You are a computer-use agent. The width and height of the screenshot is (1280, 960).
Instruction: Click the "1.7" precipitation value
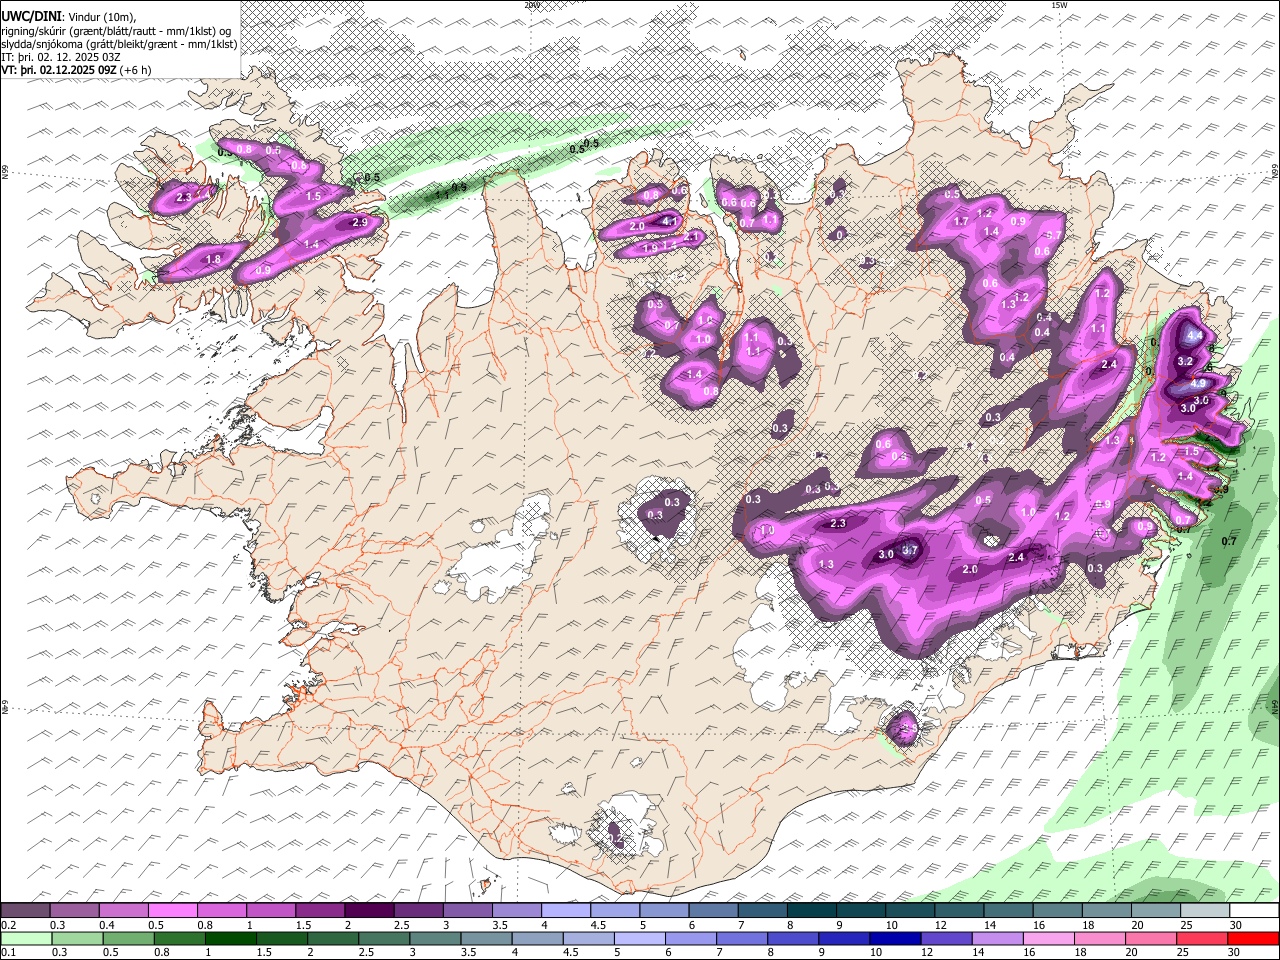(x=961, y=222)
